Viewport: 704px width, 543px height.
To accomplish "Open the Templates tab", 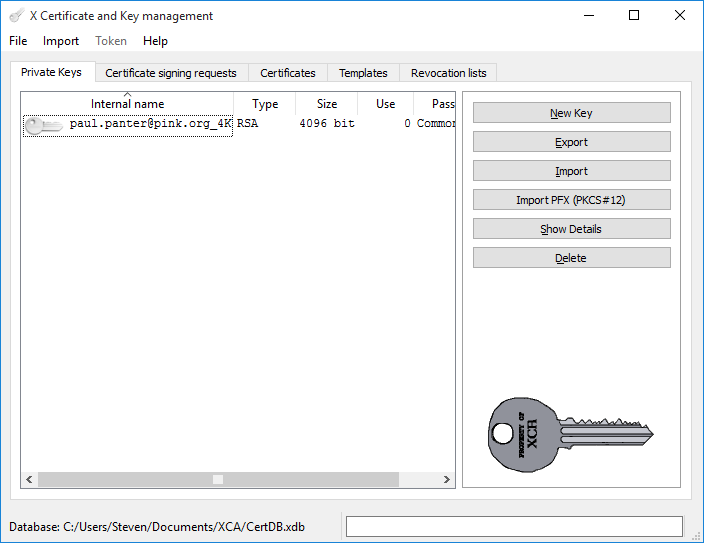I will coord(363,73).
